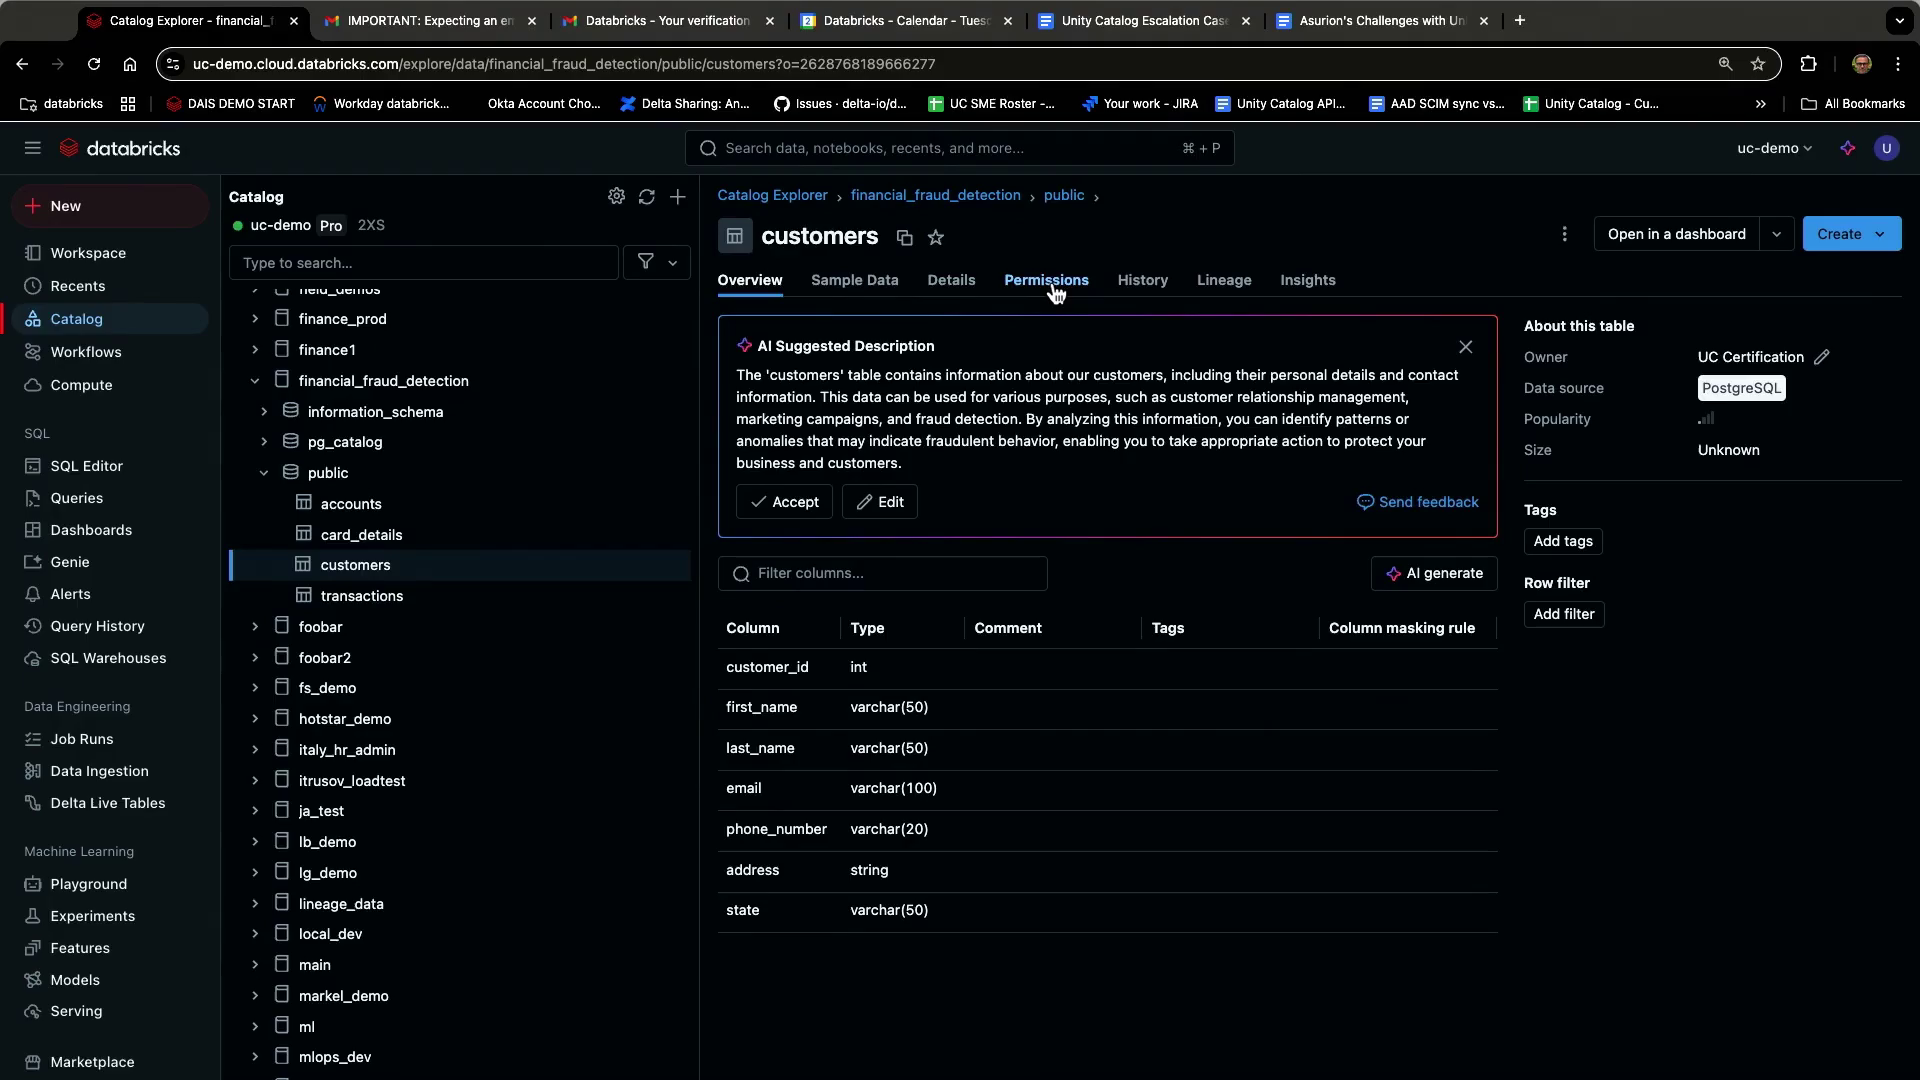The width and height of the screenshot is (1920, 1080).
Task: Close the AI Suggested Description card
Action: pos(1466,347)
